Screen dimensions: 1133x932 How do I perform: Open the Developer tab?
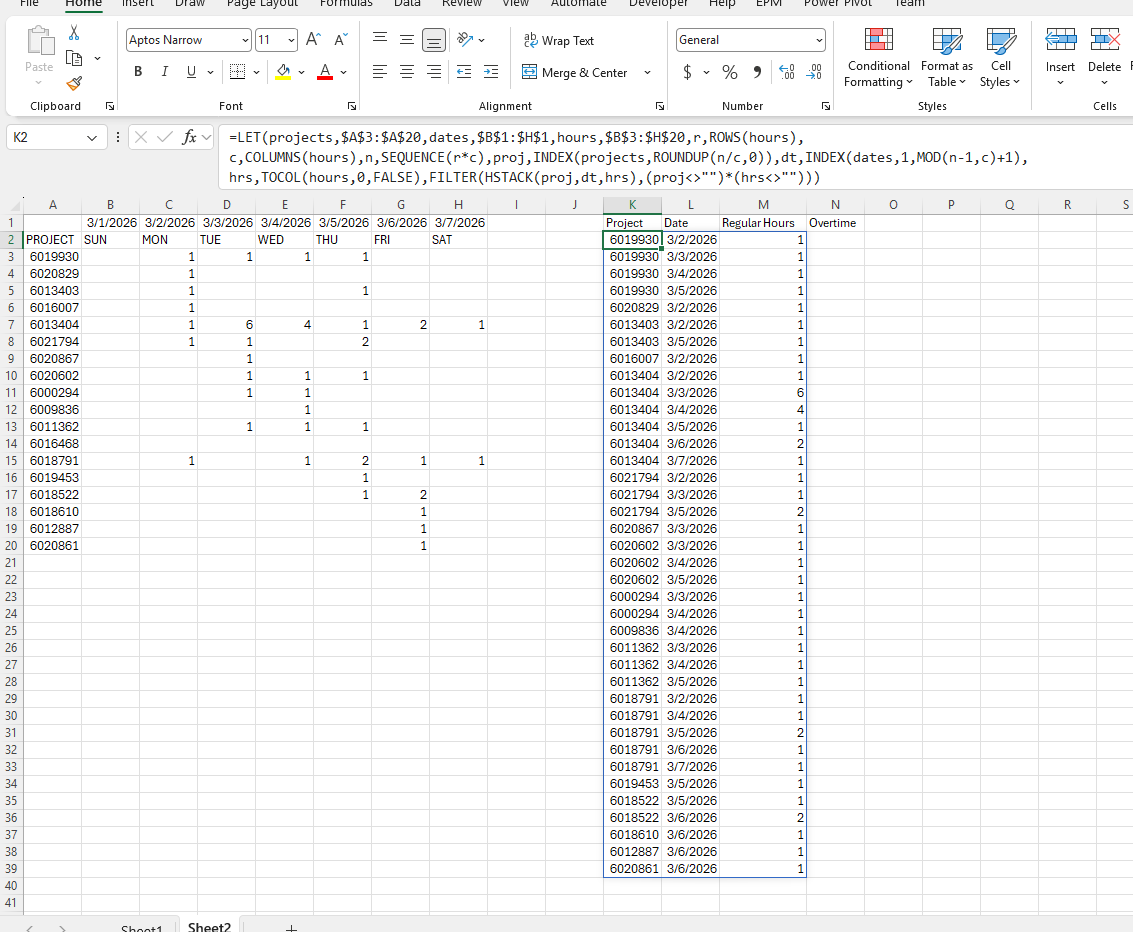coord(658,3)
